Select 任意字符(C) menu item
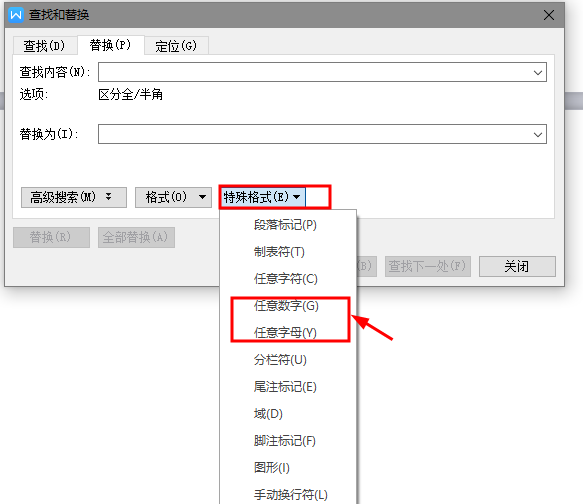This screenshot has width=583, height=504. pos(286,279)
